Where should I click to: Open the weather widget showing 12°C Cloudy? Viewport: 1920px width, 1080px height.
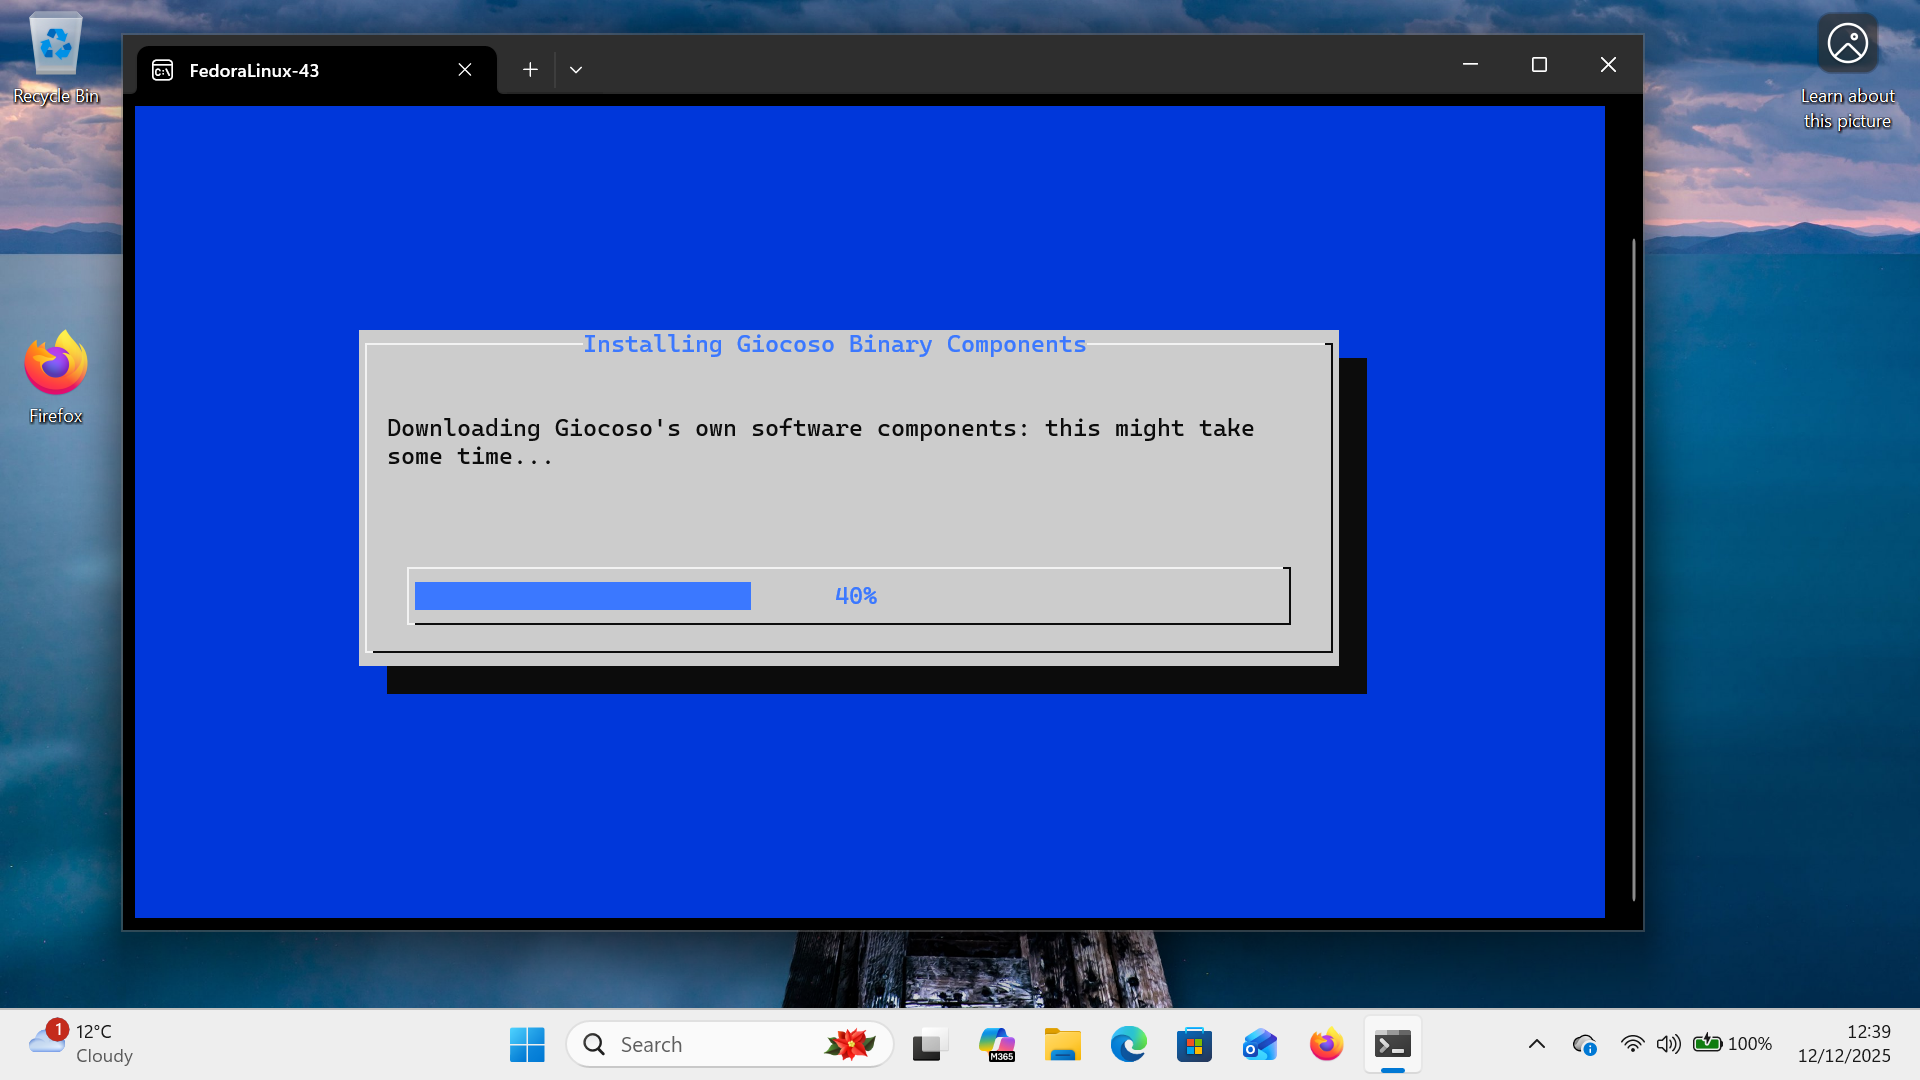click(80, 1043)
